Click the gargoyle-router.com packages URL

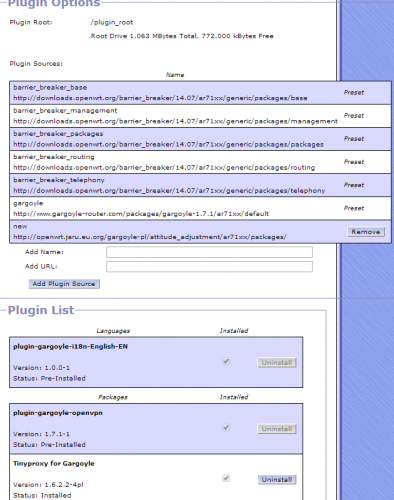(141, 214)
